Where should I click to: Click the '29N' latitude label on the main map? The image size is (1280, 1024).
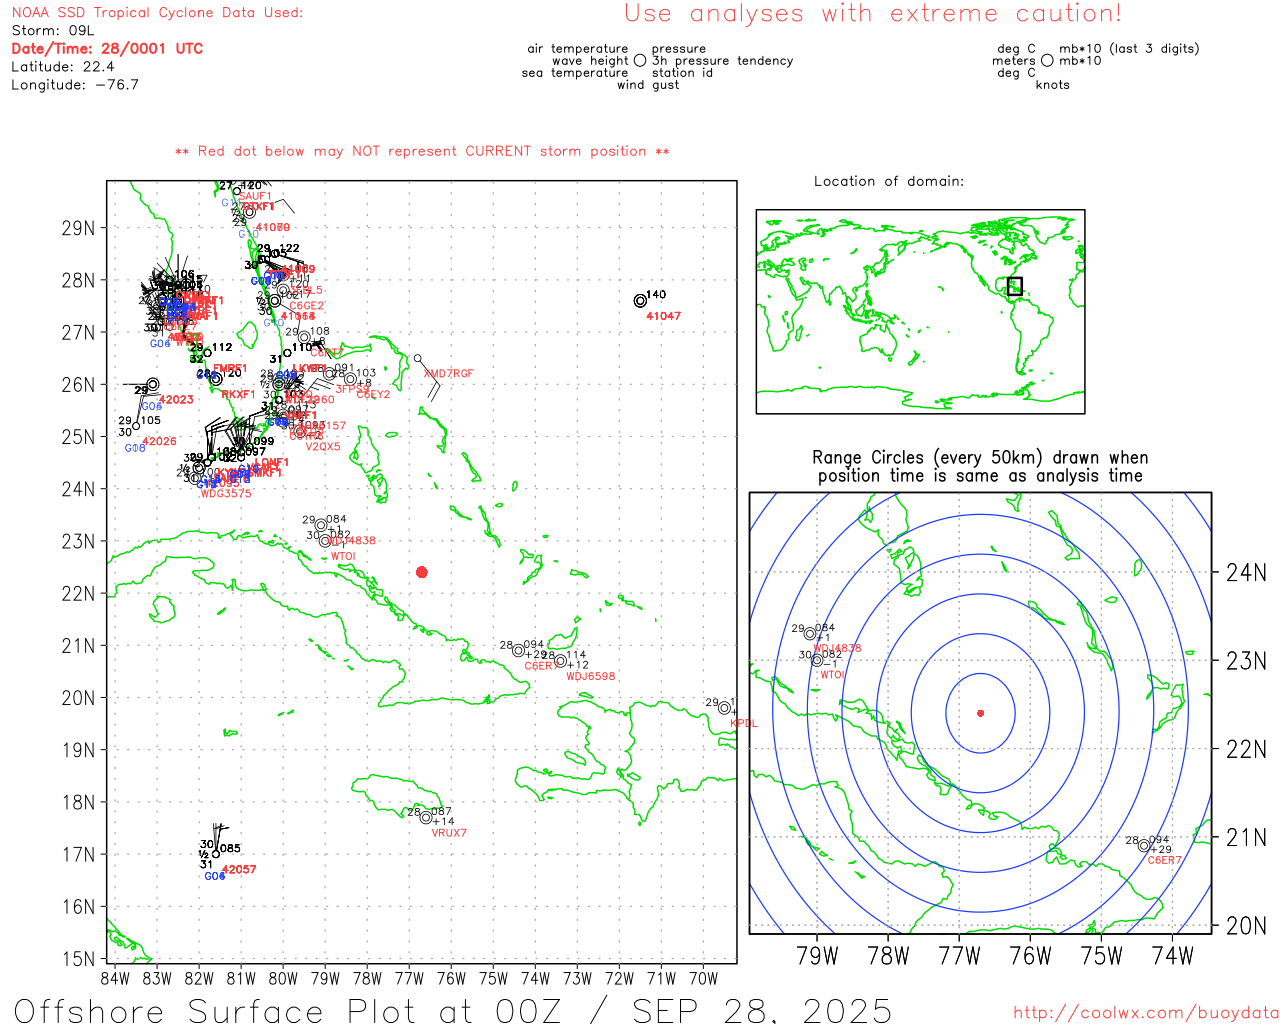click(78, 228)
